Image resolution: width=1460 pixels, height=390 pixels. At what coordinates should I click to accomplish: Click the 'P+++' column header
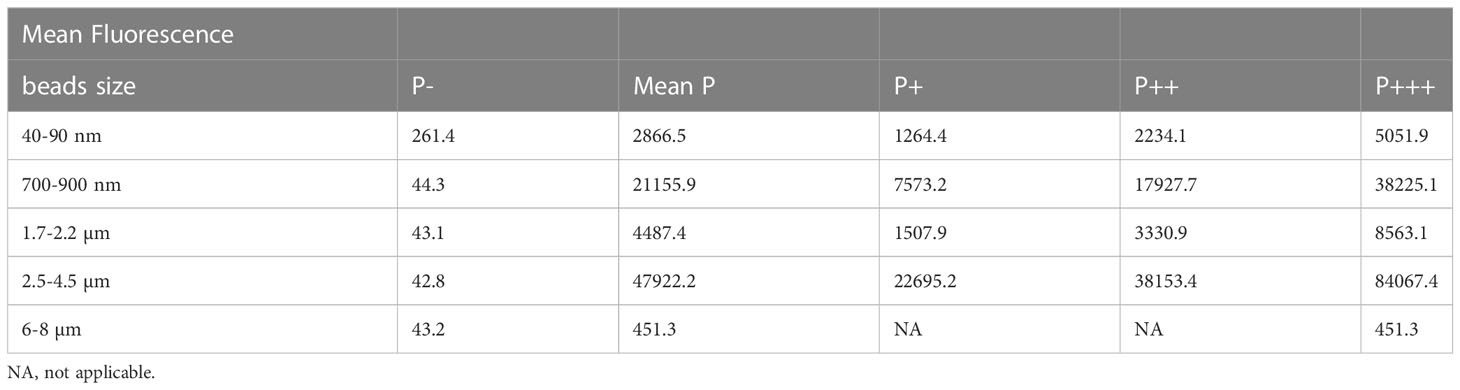(x=1406, y=86)
